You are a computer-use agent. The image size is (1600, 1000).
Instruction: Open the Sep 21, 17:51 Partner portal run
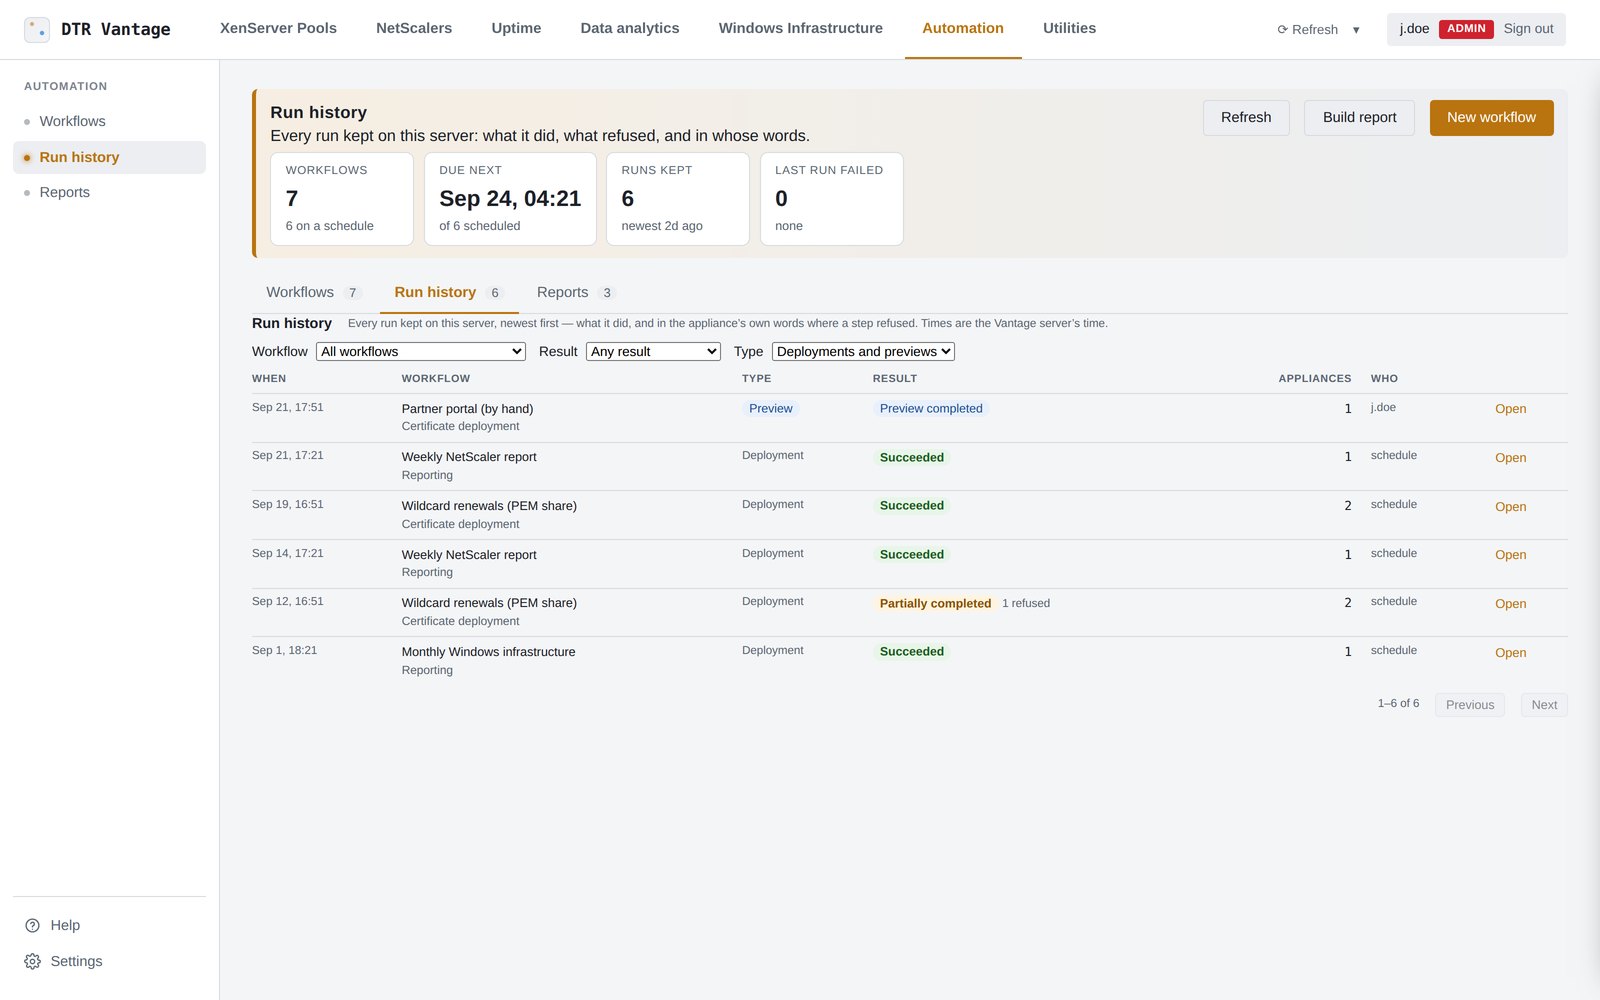[1510, 409]
